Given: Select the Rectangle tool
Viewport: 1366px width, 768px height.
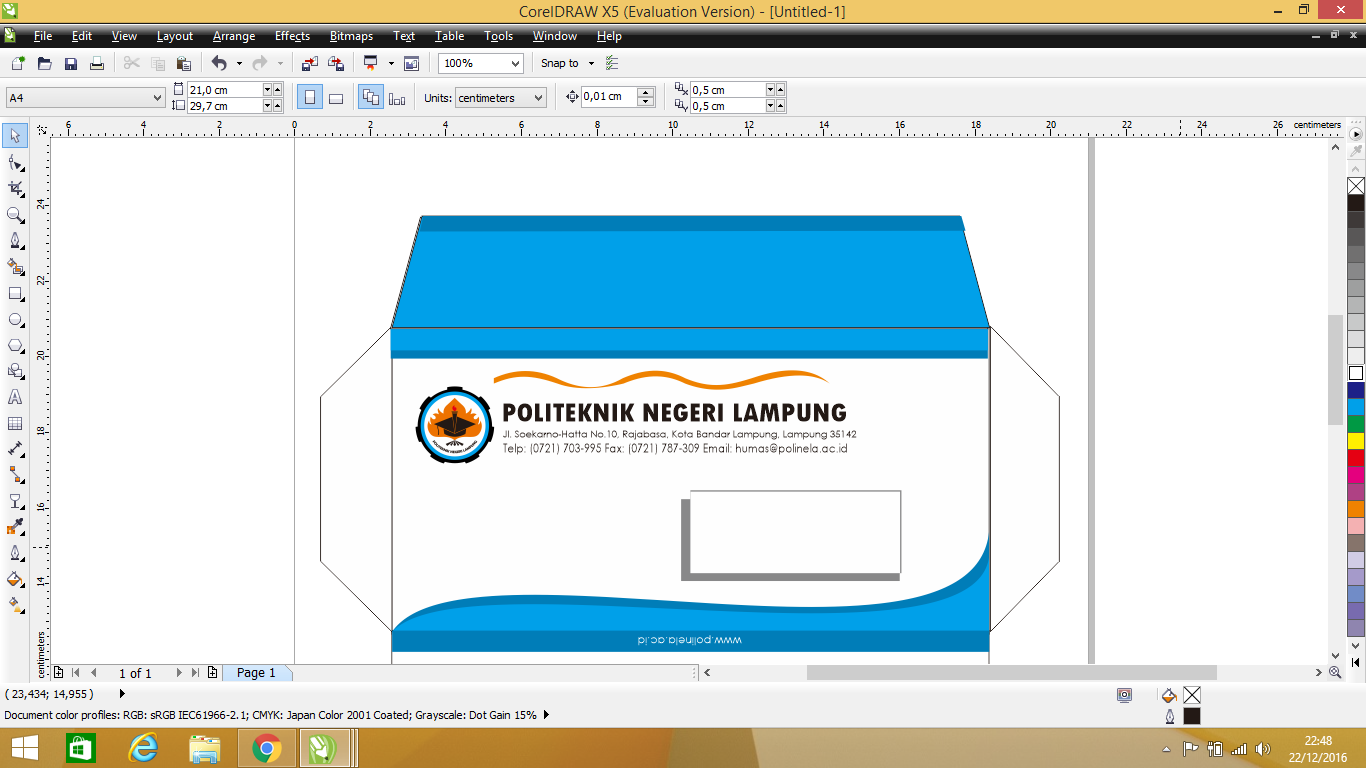Looking at the screenshot, I should click(x=15, y=293).
